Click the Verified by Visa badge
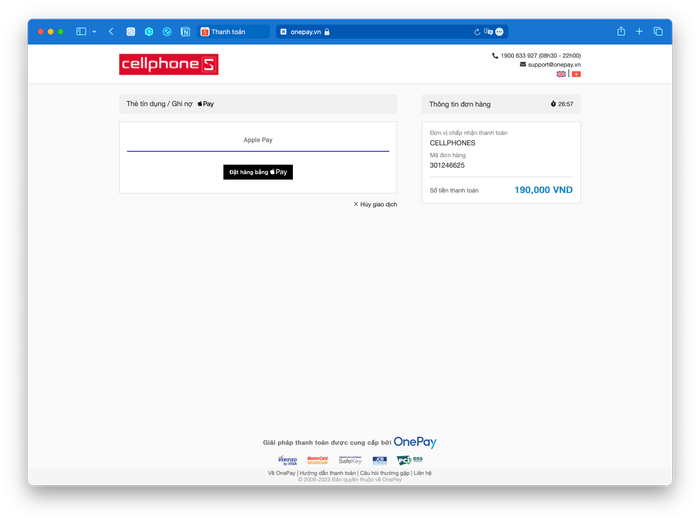The height and width of the screenshot is (522, 700). (288, 460)
